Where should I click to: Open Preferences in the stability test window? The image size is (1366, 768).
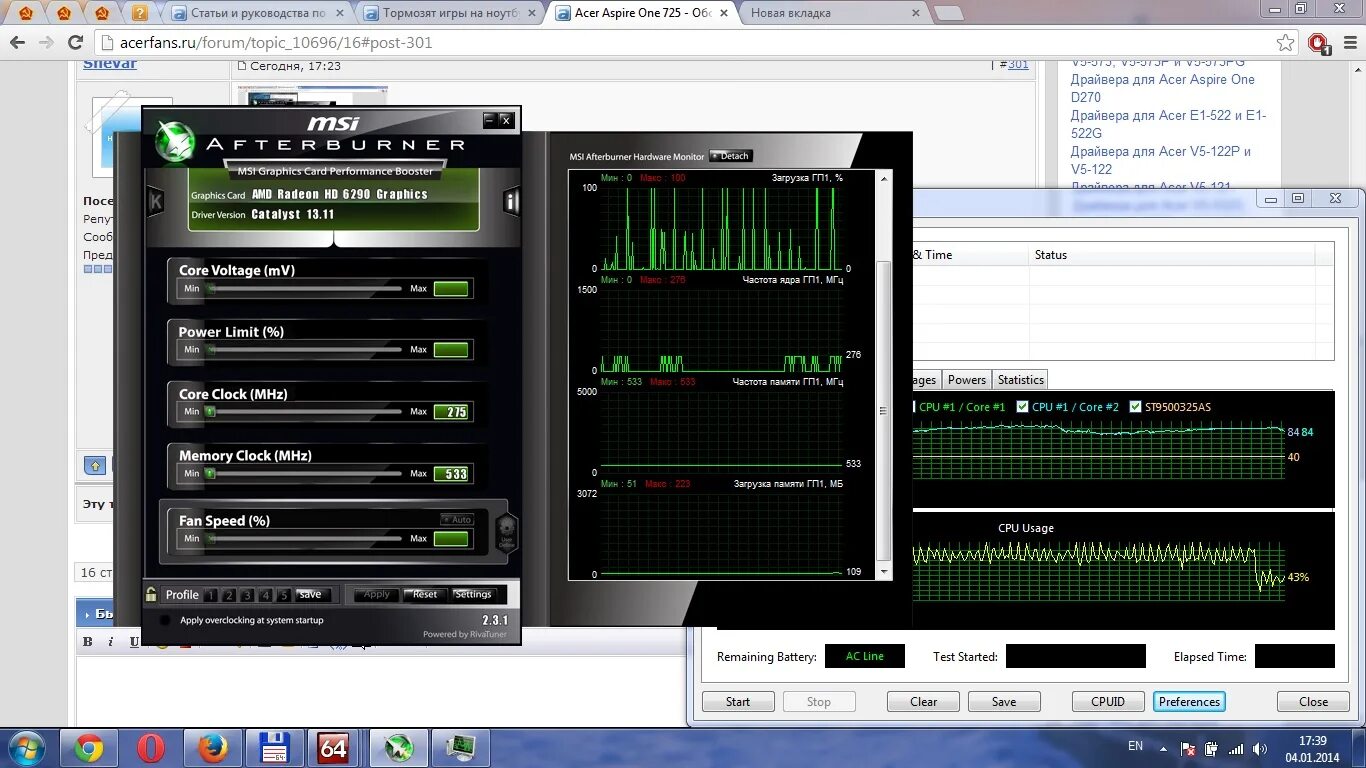pos(1189,702)
